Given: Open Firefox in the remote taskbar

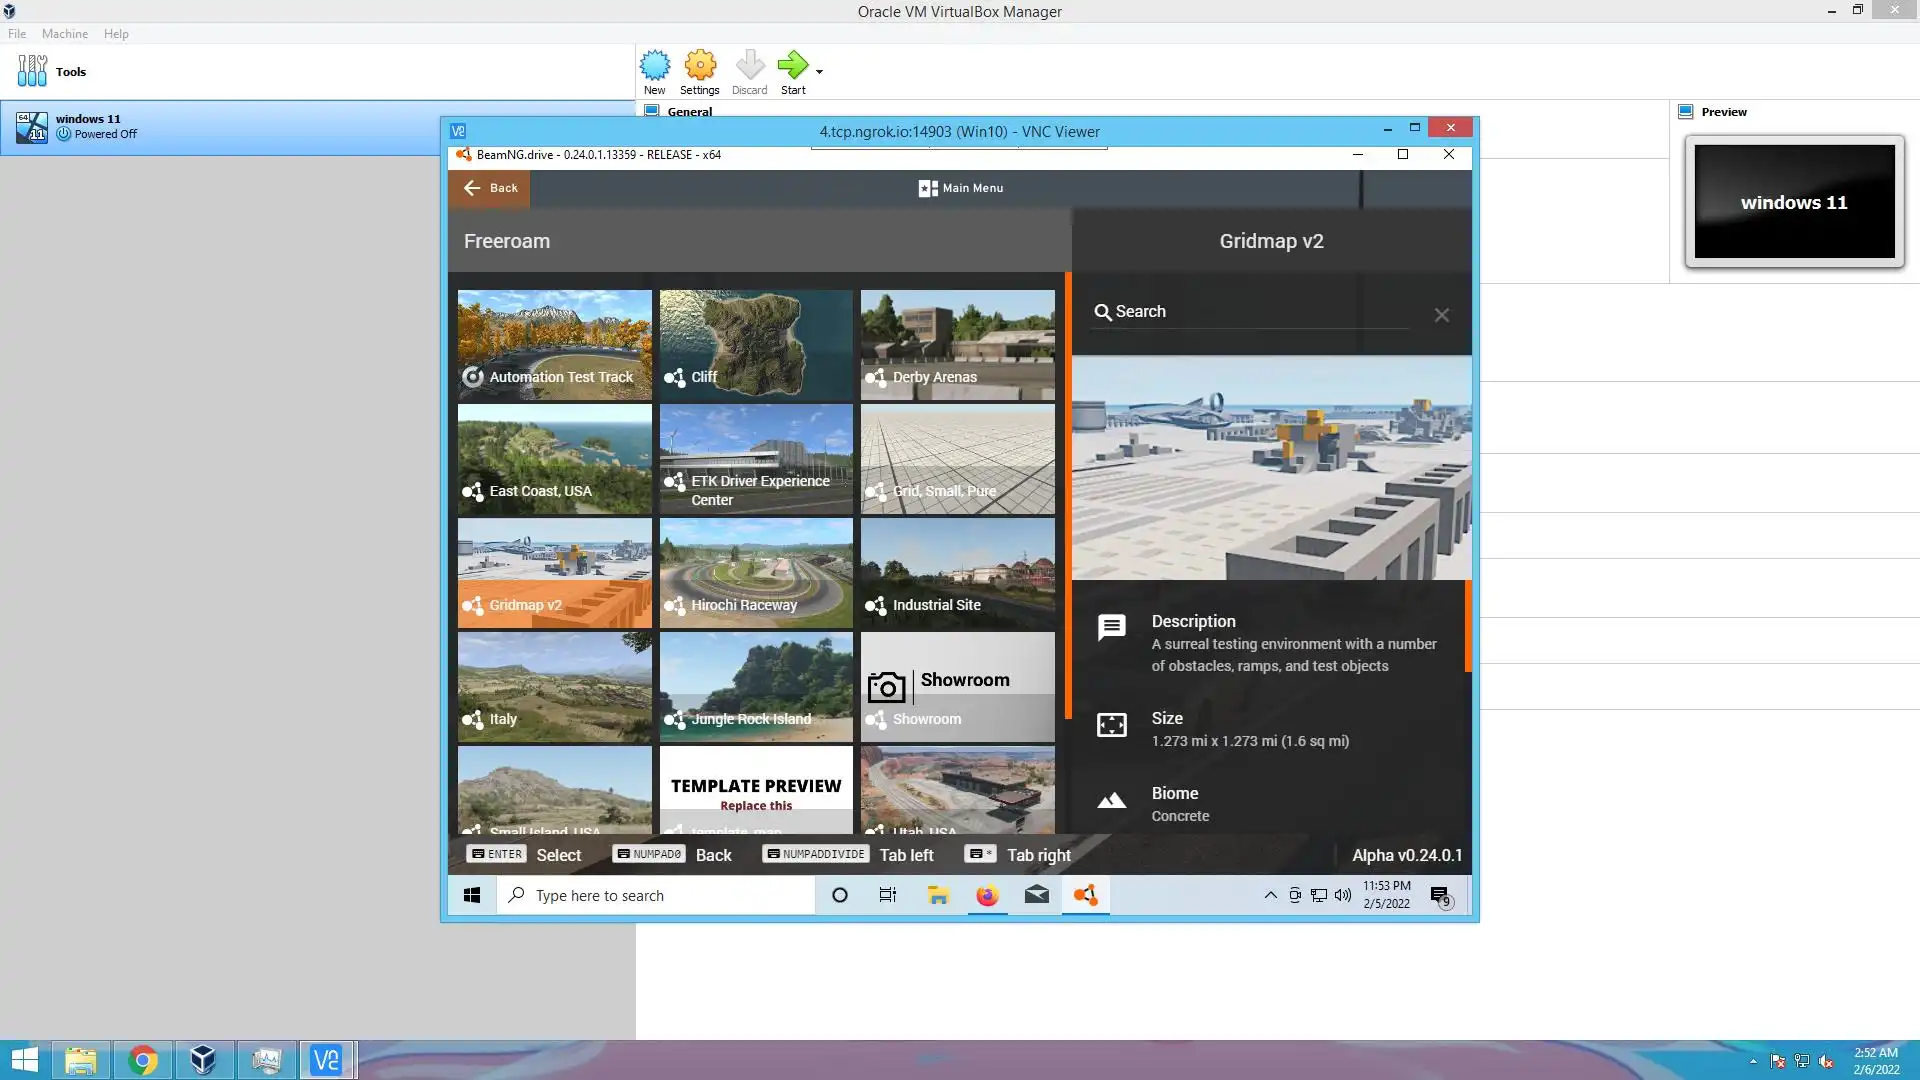Looking at the screenshot, I should click(x=987, y=895).
